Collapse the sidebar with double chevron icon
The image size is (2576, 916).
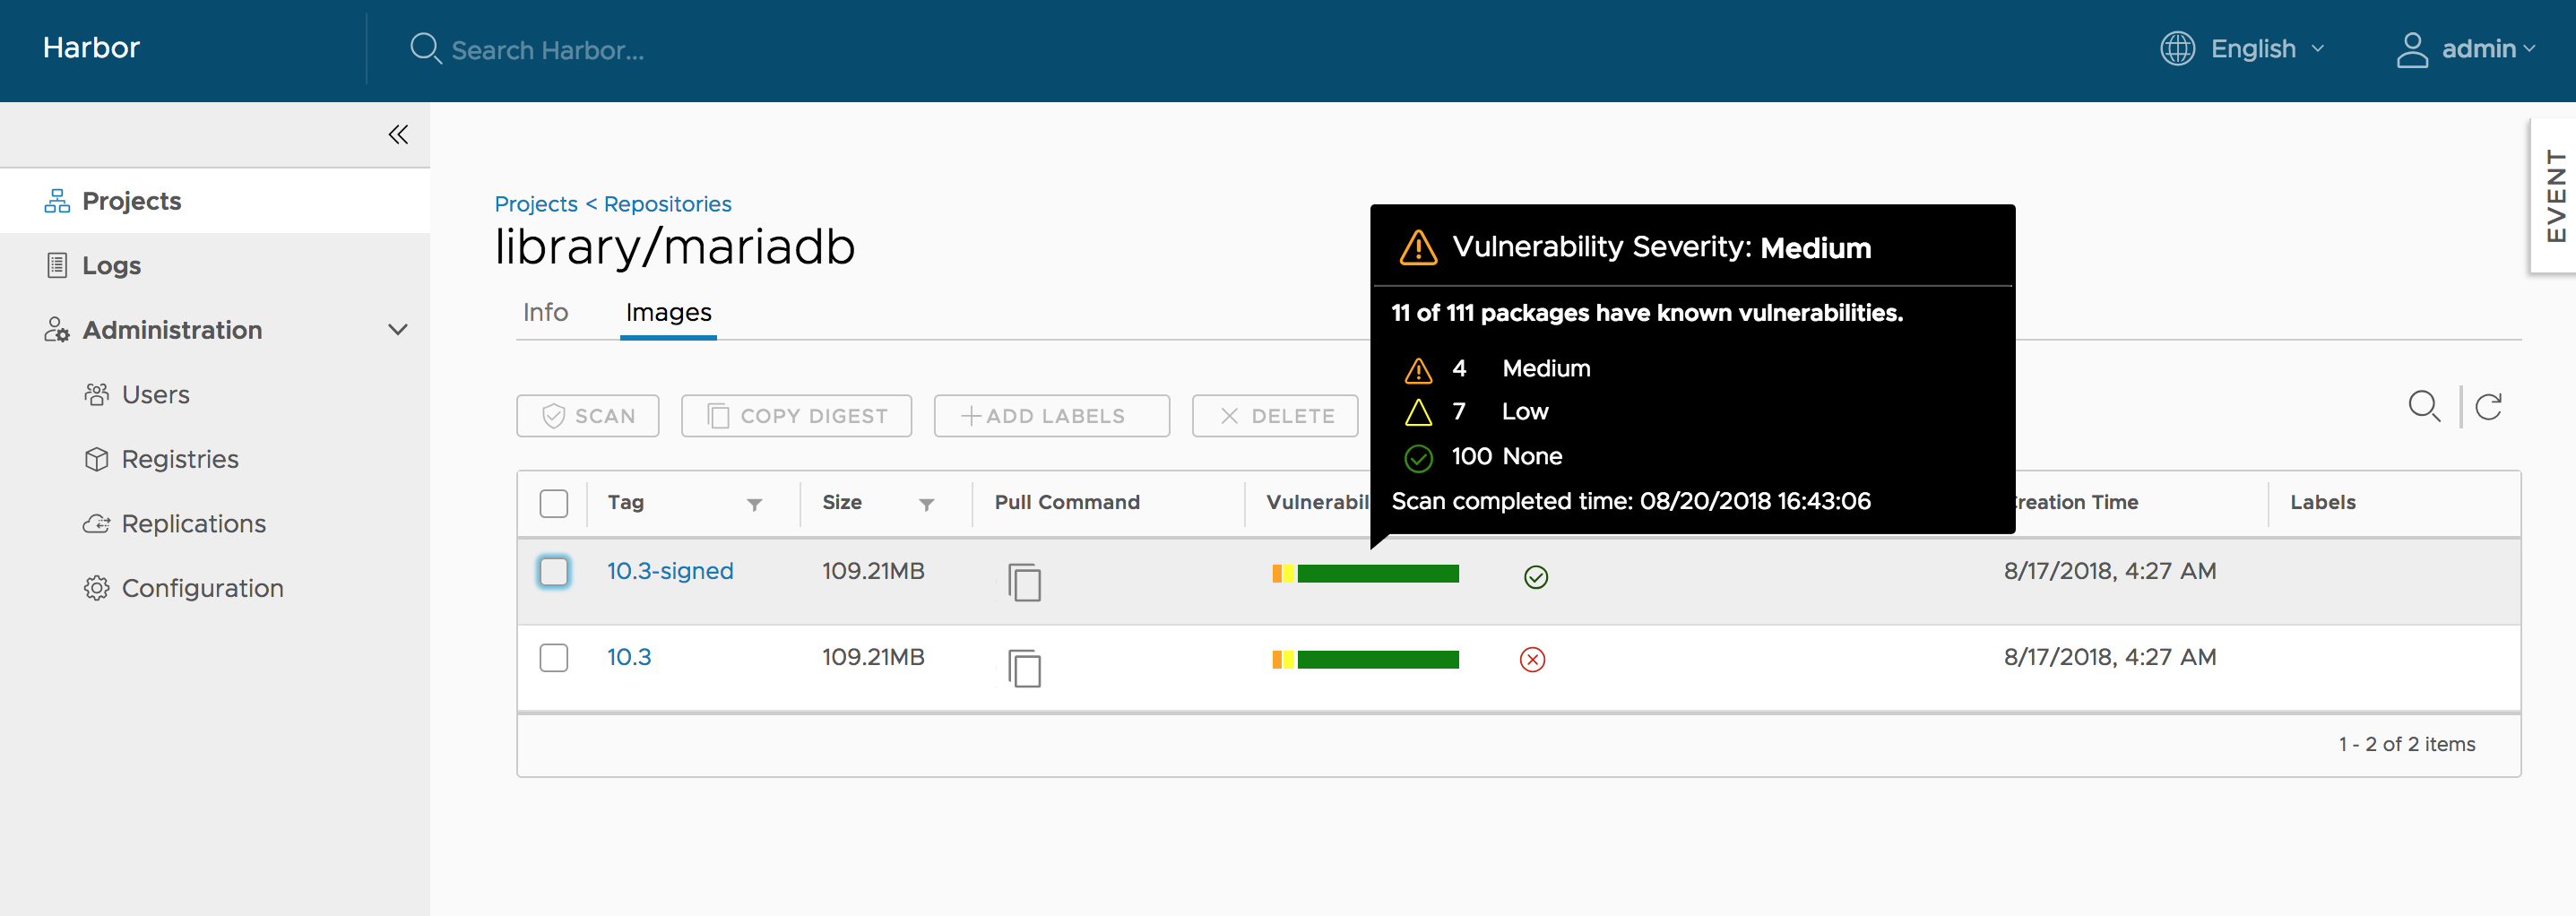coord(398,134)
